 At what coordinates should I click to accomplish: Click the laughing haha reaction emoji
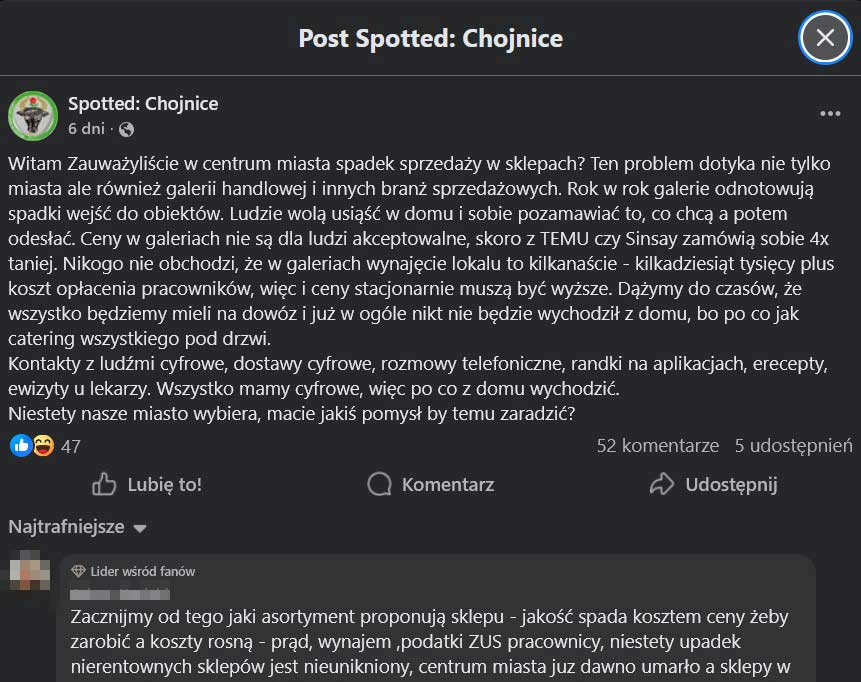[x=43, y=446]
